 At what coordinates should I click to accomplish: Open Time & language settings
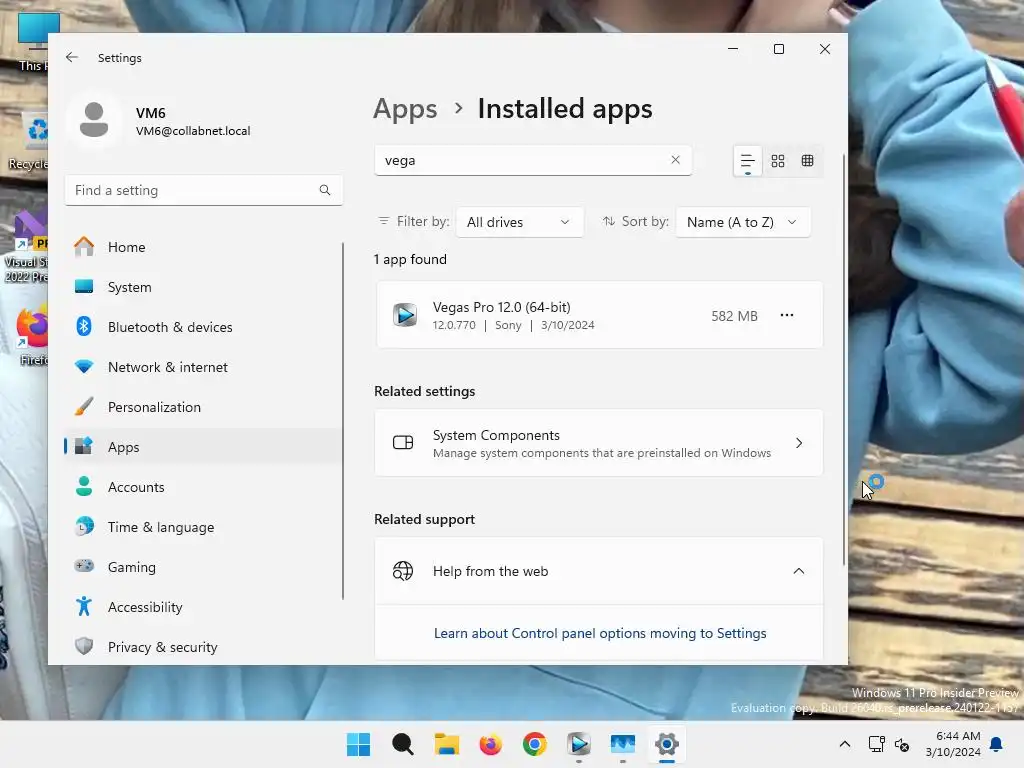pos(203,527)
